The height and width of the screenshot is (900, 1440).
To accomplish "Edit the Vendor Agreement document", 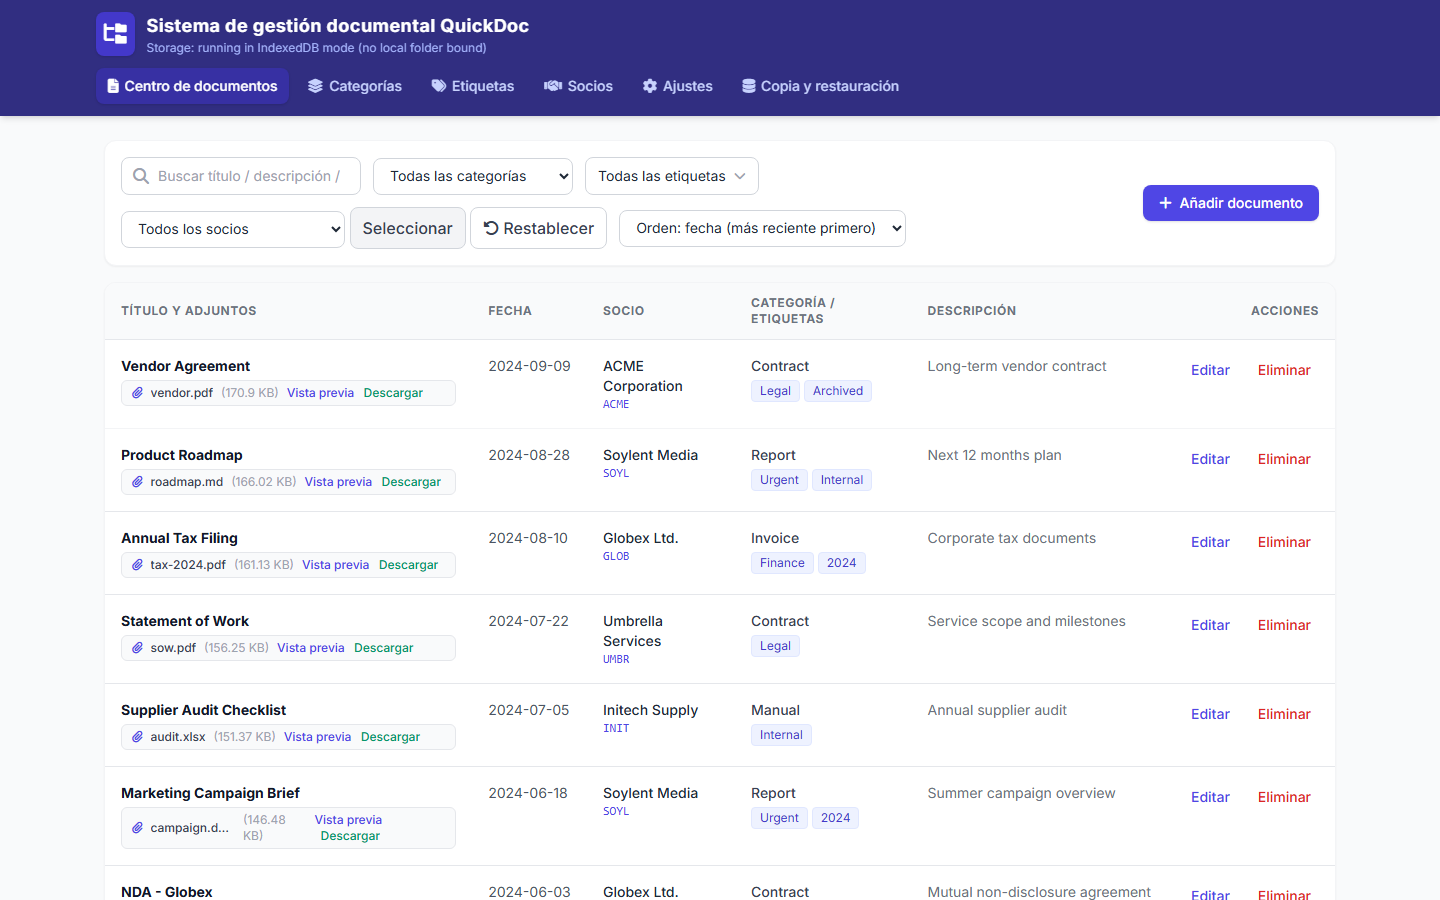I will 1210,370.
